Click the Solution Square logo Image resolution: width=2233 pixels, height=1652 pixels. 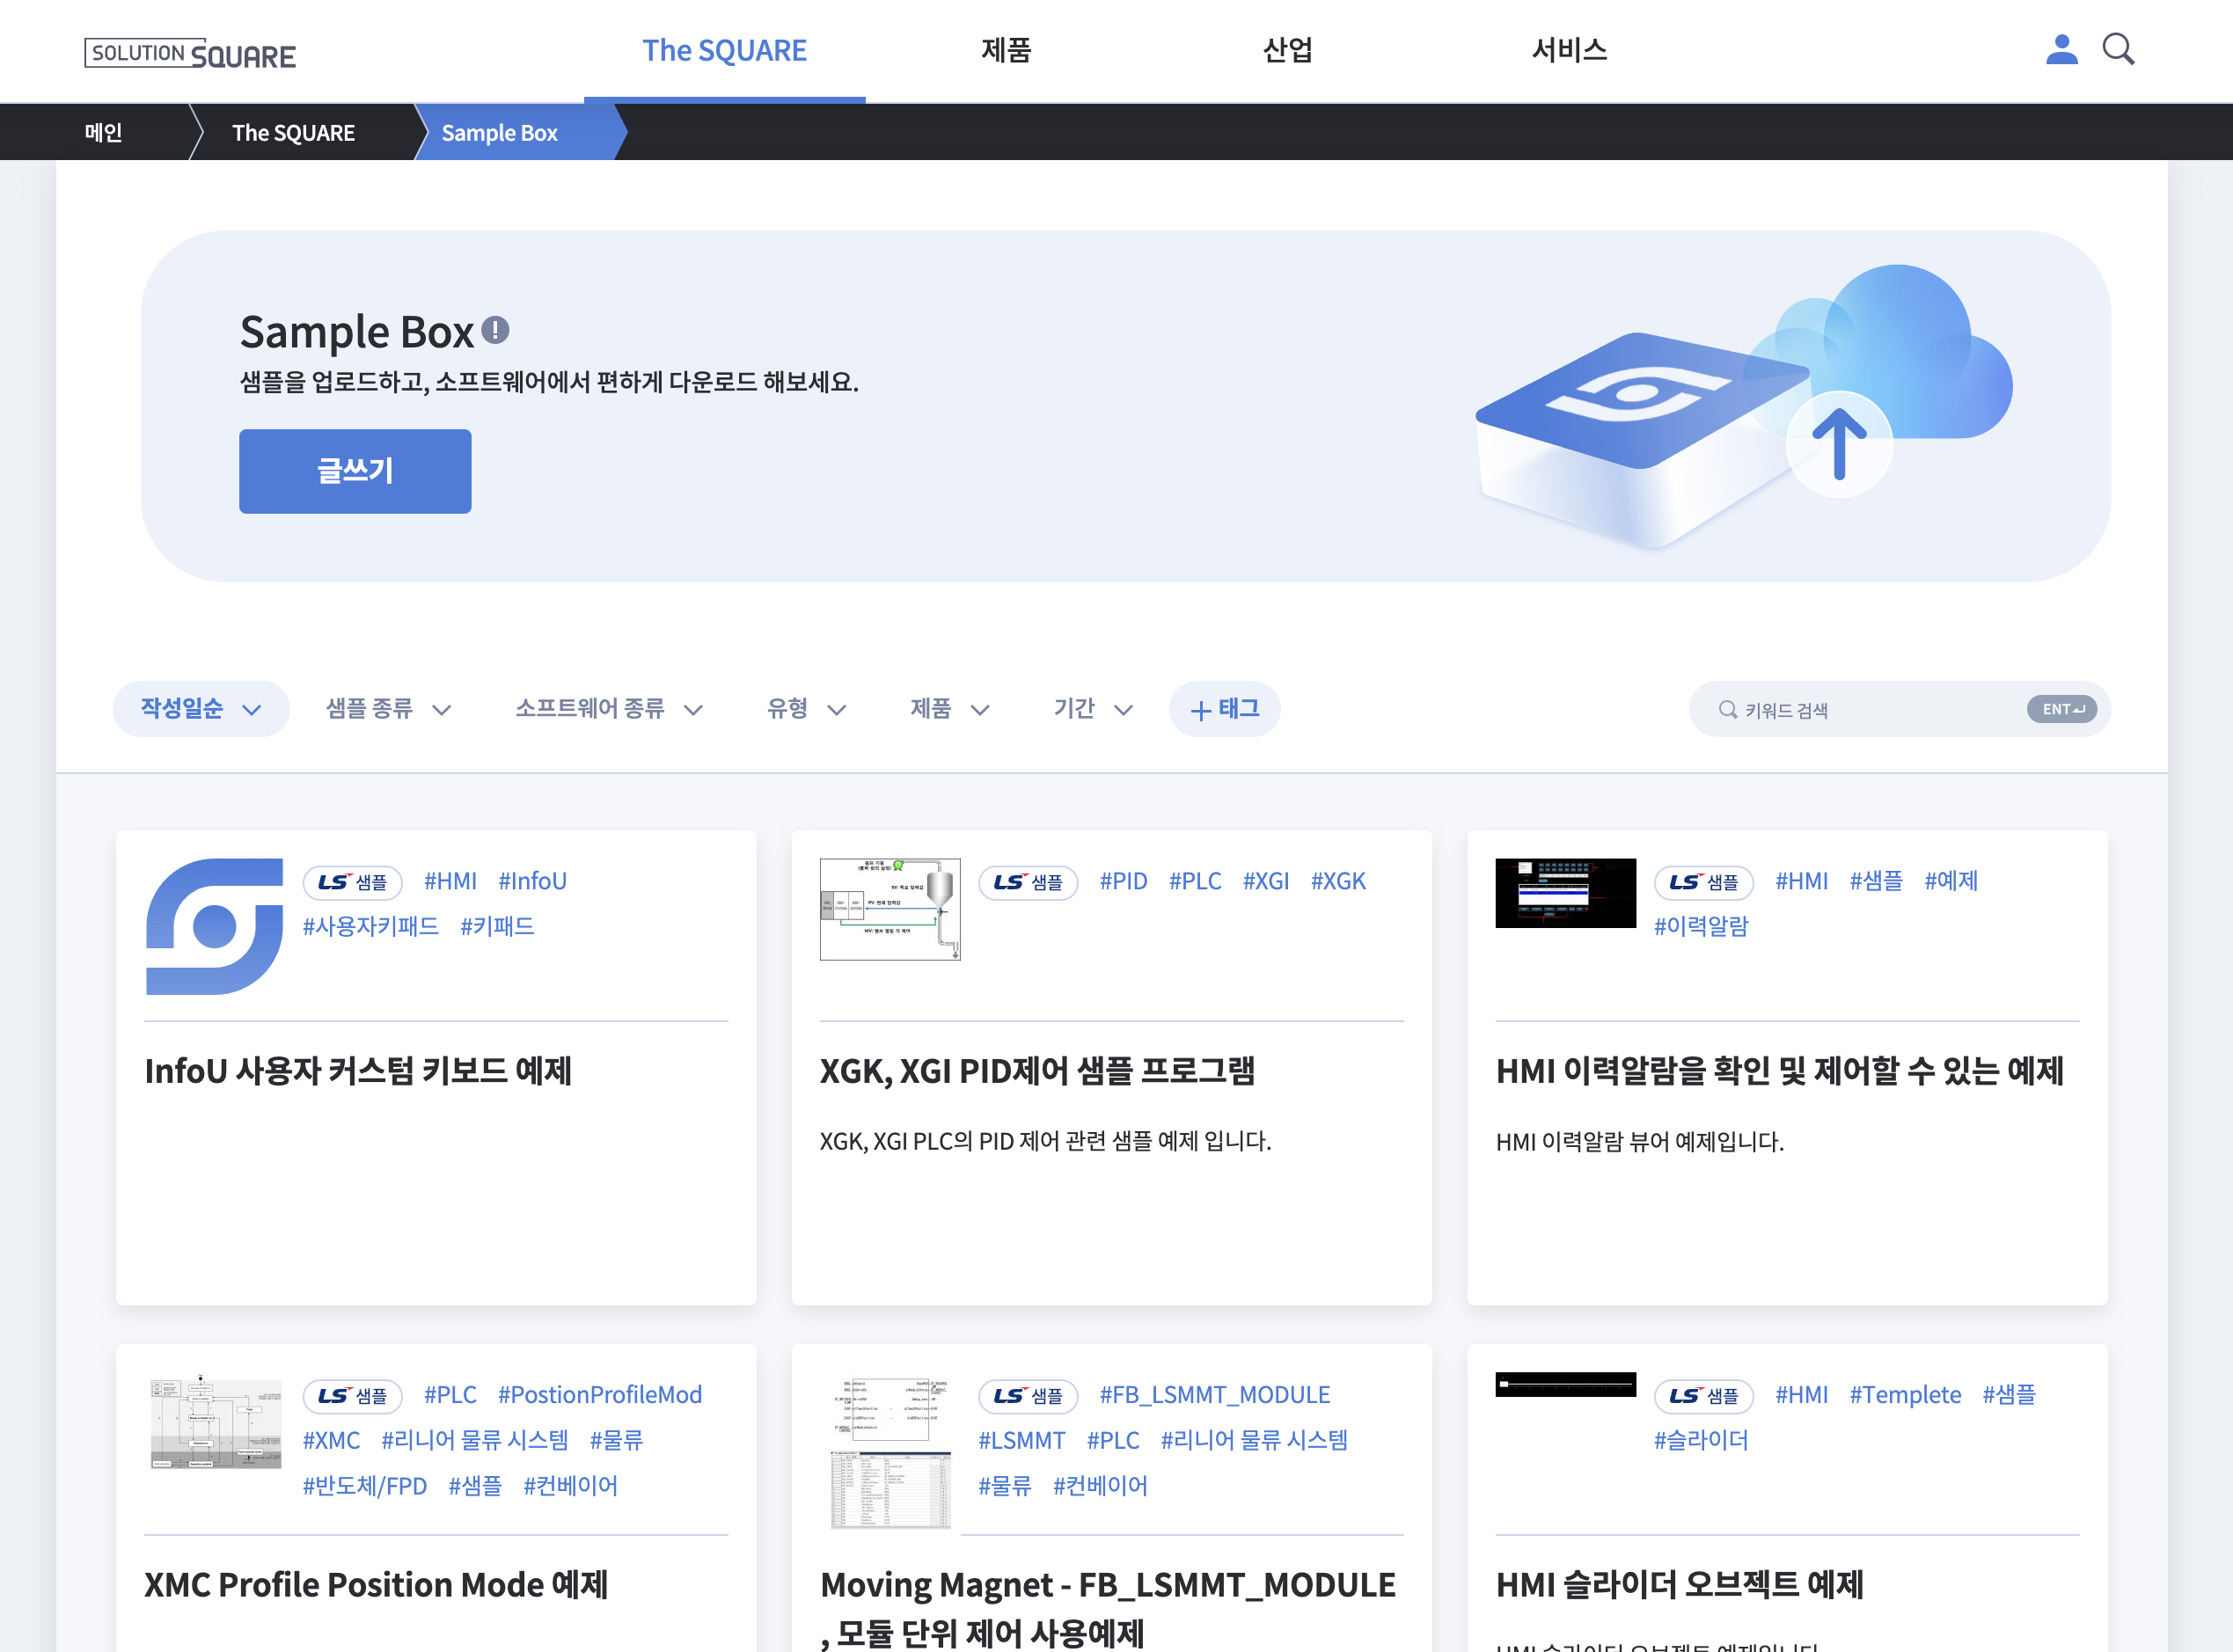(190, 53)
